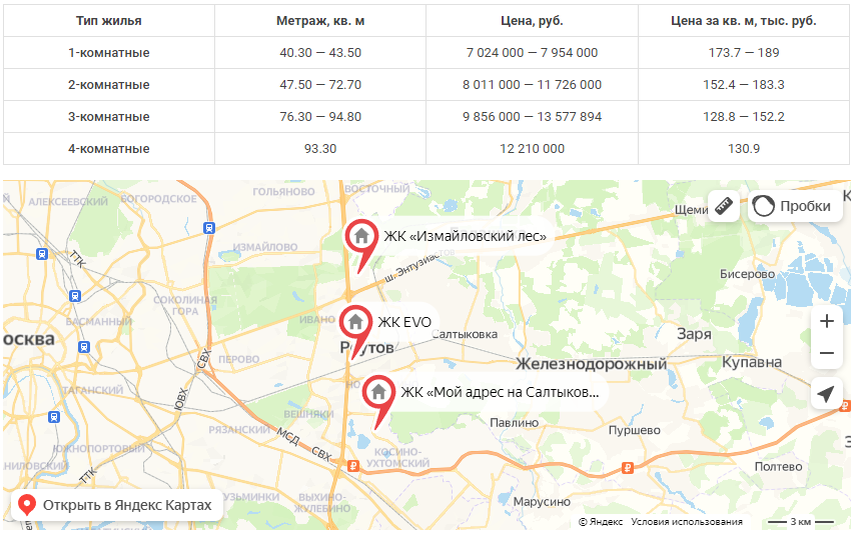Screen dimensions: 855x533
Task: Click «Мой адрес на Салтыков...» label
Action: click(500, 392)
